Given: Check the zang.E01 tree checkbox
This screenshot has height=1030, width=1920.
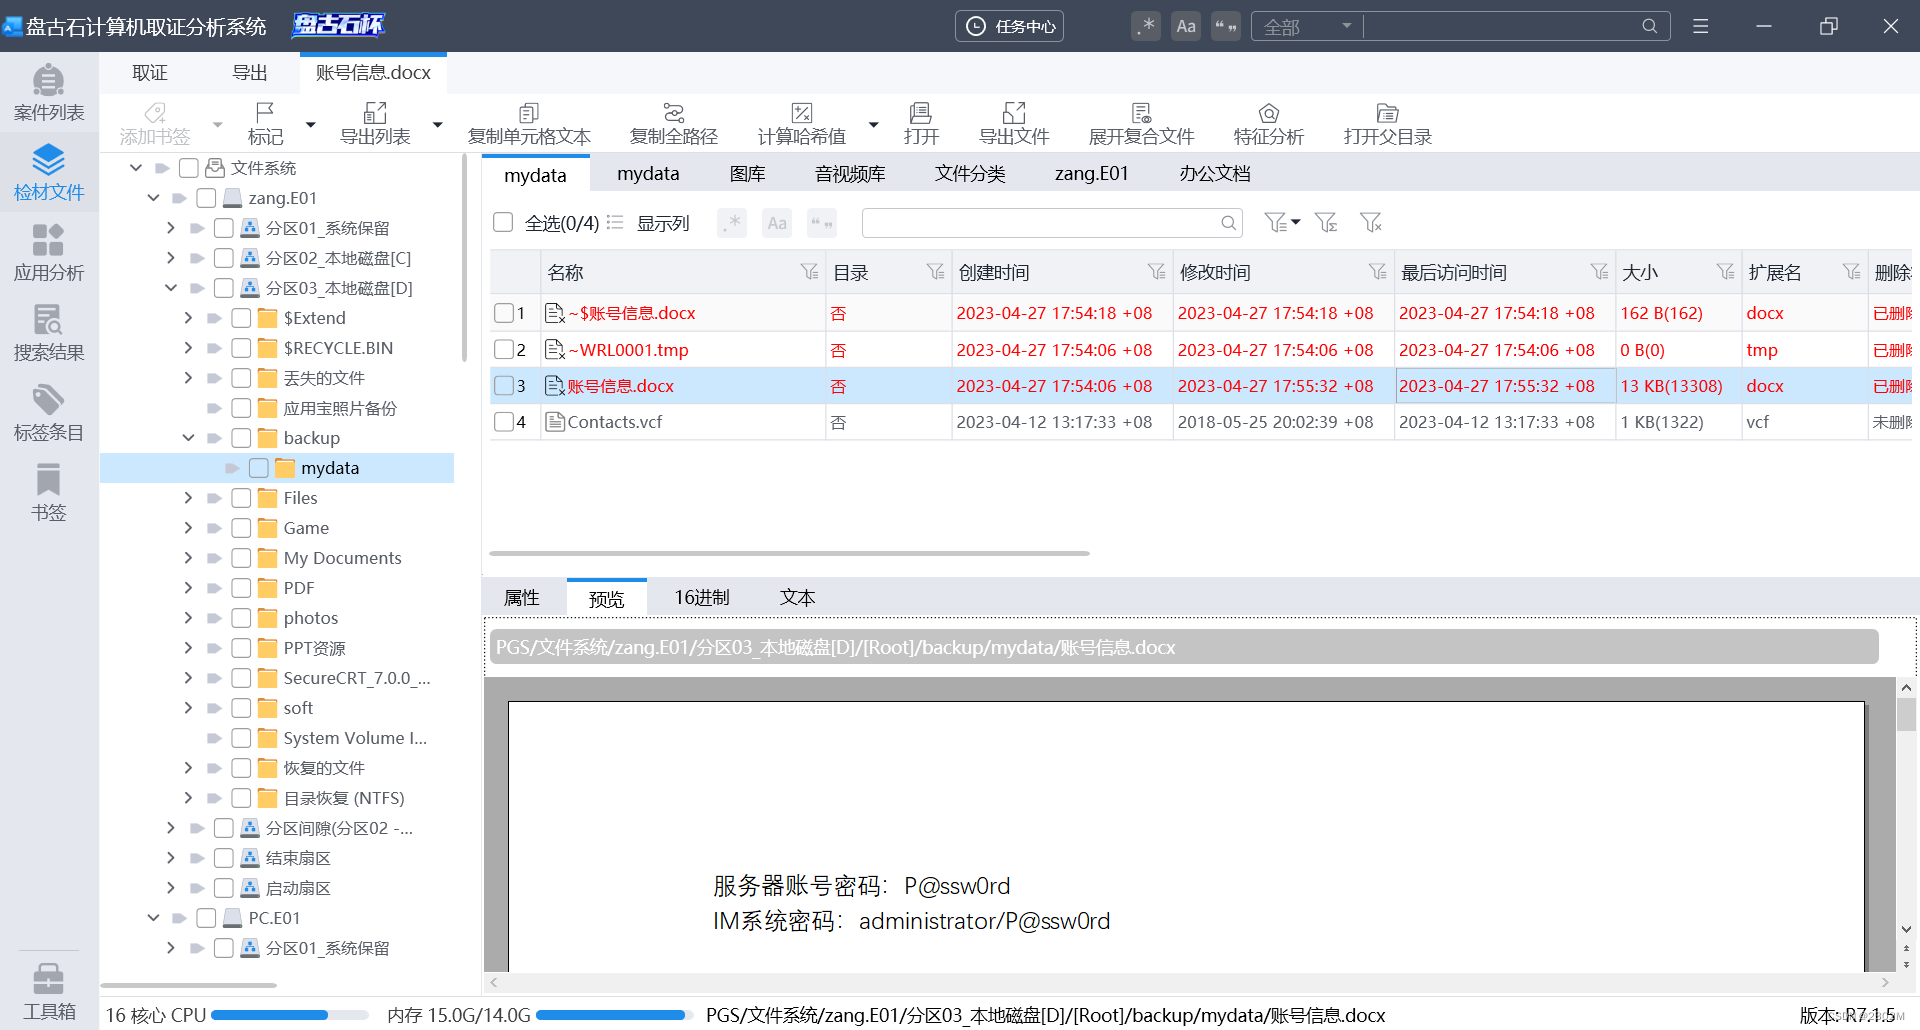Looking at the screenshot, I should 206,198.
